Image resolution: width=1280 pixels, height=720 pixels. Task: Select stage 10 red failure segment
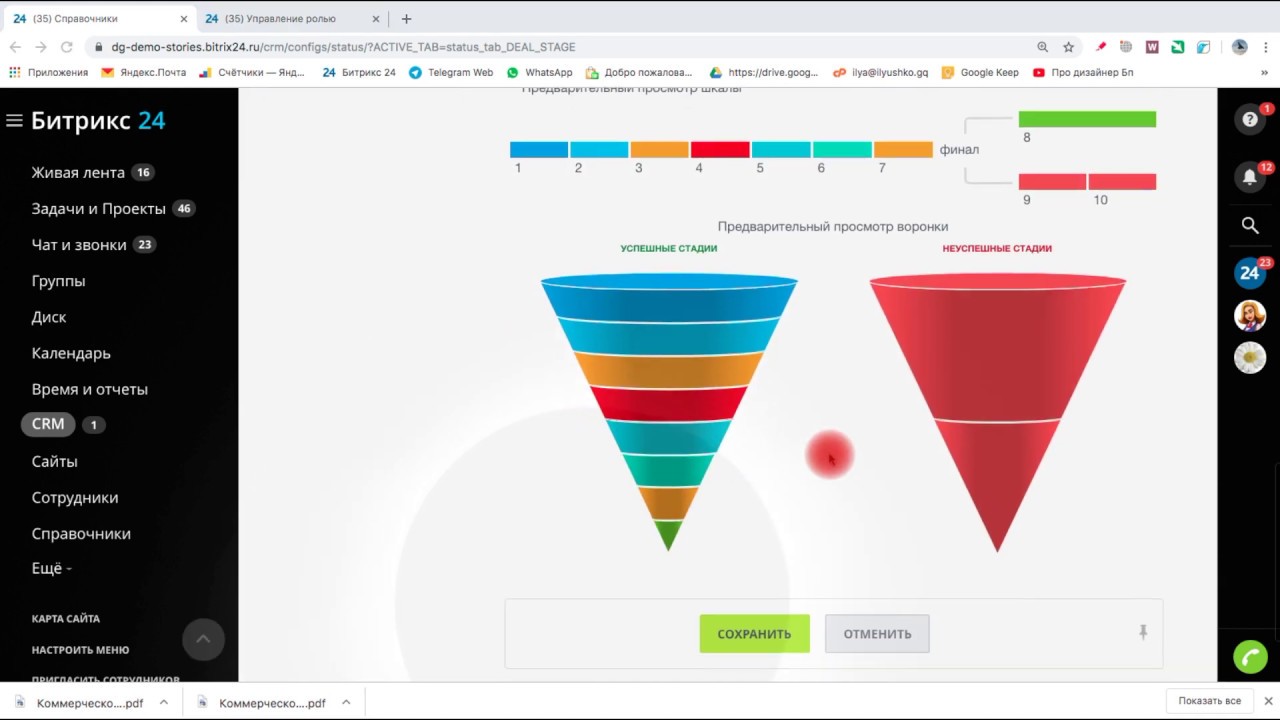click(1122, 182)
